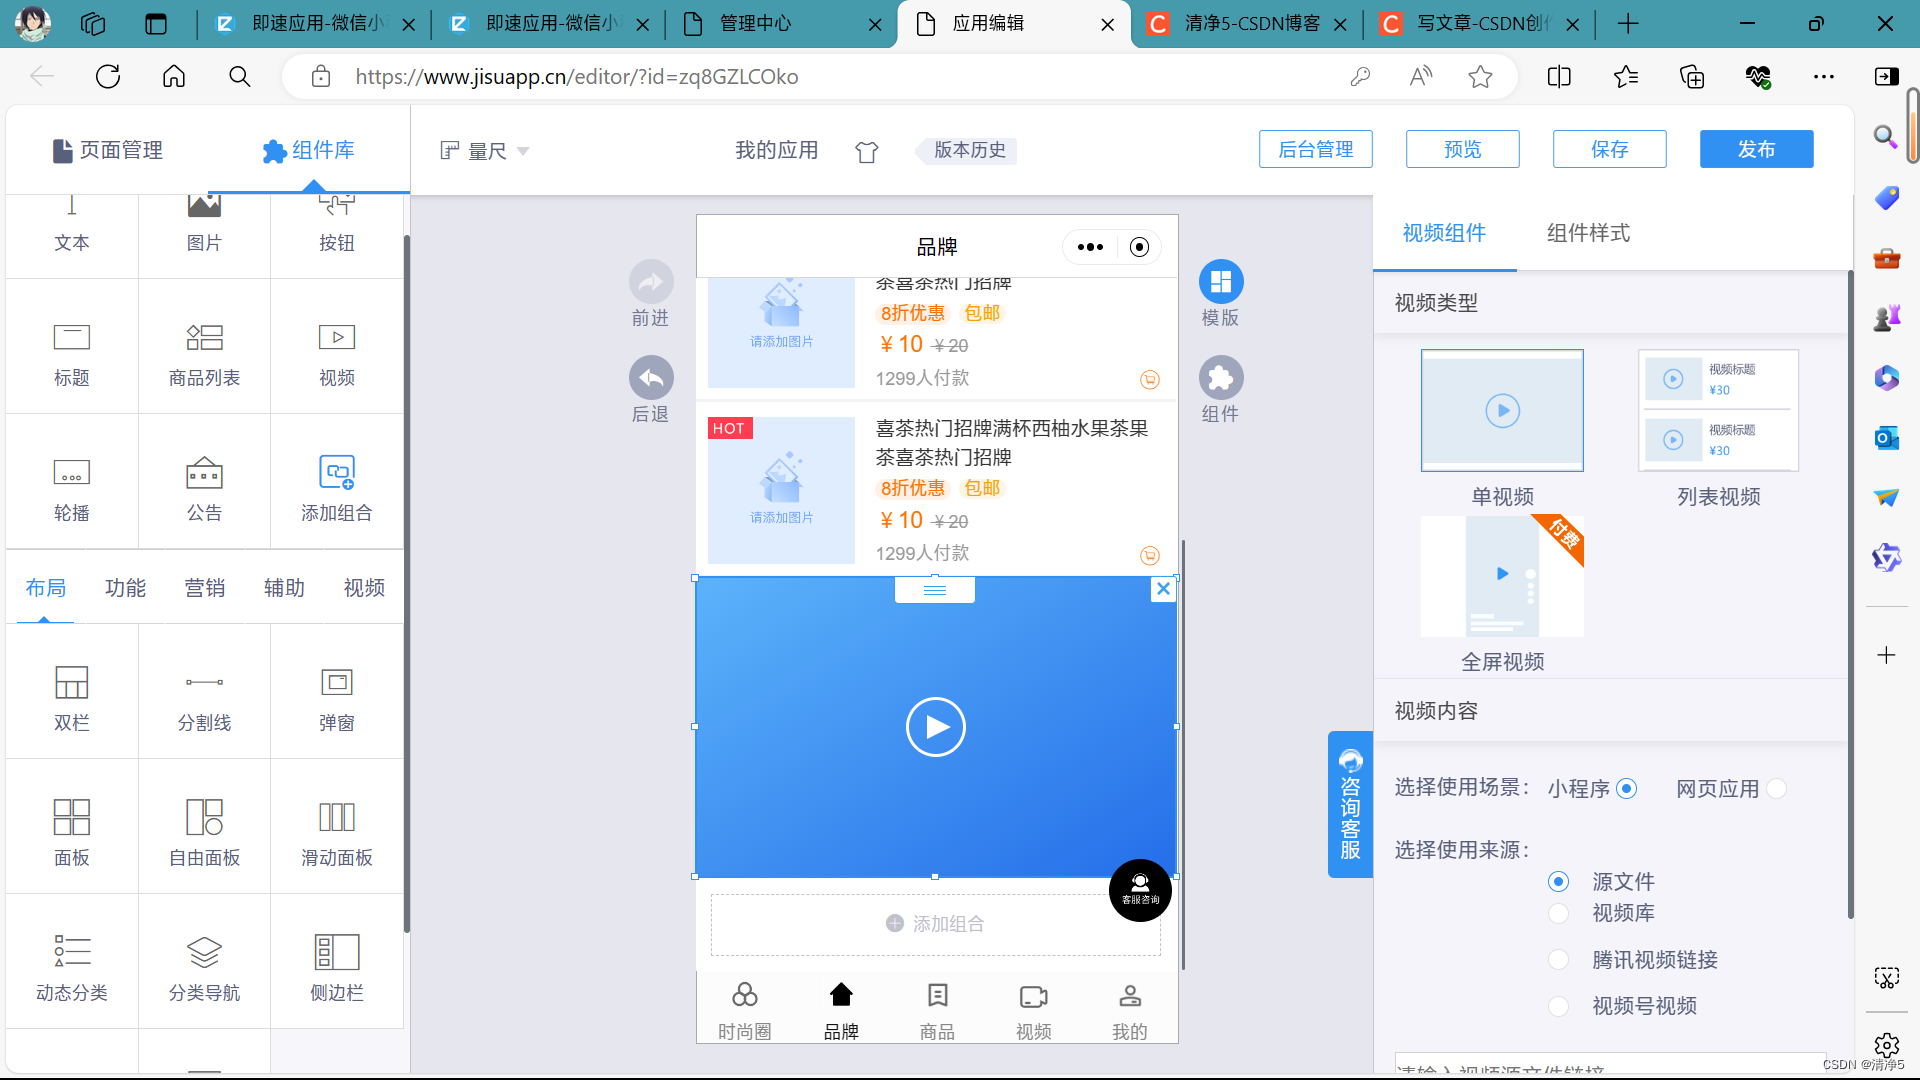Image resolution: width=1920 pixels, height=1080 pixels.
Task: Open the 营销 component category tab
Action: [204, 588]
